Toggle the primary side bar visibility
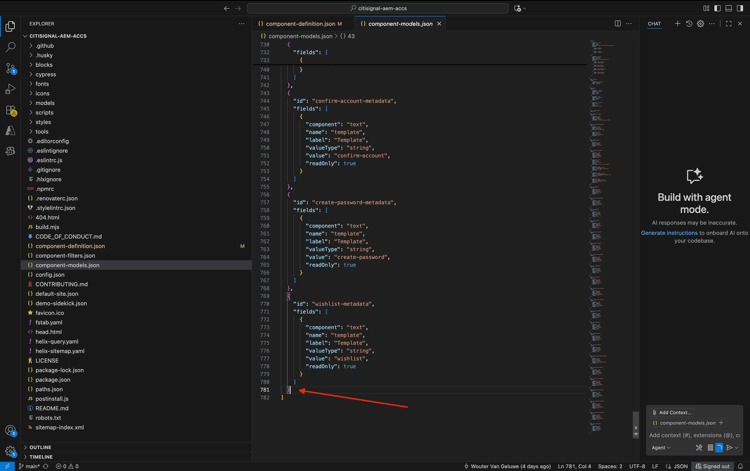Viewport: 750px width, 471px height. click(717, 8)
